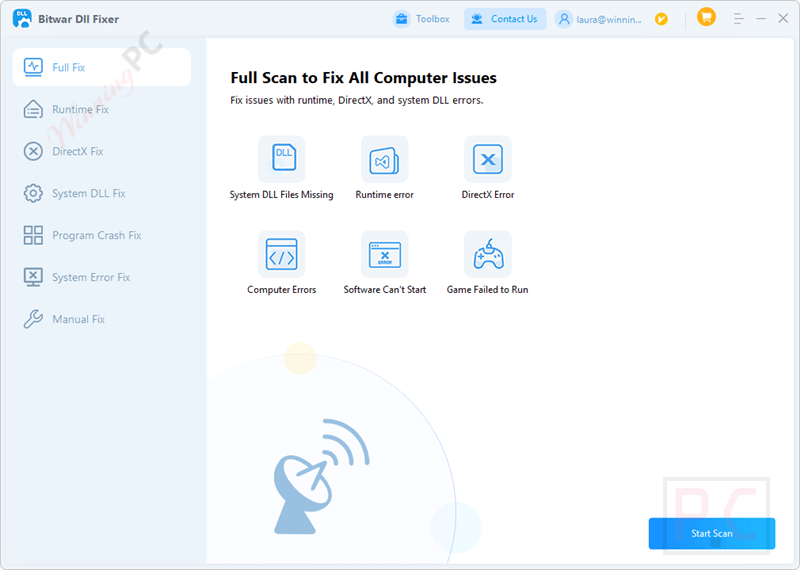Click the 'Software Can't Start' label
The width and height of the screenshot is (800, 570).
[385, 289]
